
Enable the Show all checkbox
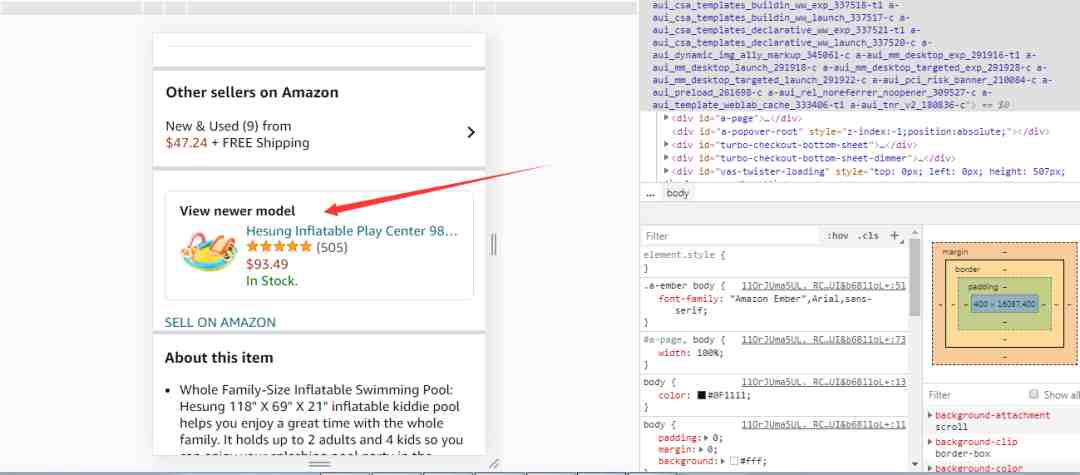pyautogui.click(x=1033, y=394)
